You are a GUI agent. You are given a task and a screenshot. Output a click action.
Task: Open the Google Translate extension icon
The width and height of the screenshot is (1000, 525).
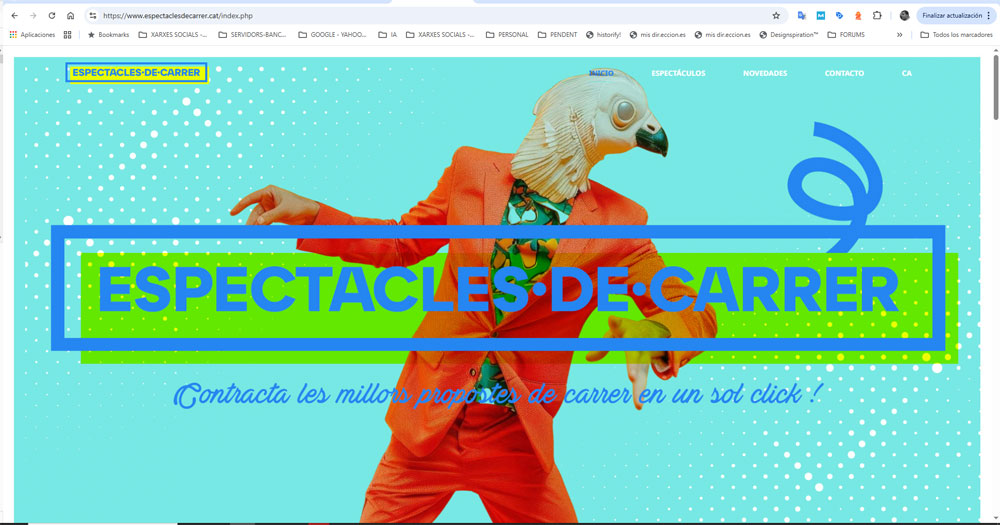(802, 16)
